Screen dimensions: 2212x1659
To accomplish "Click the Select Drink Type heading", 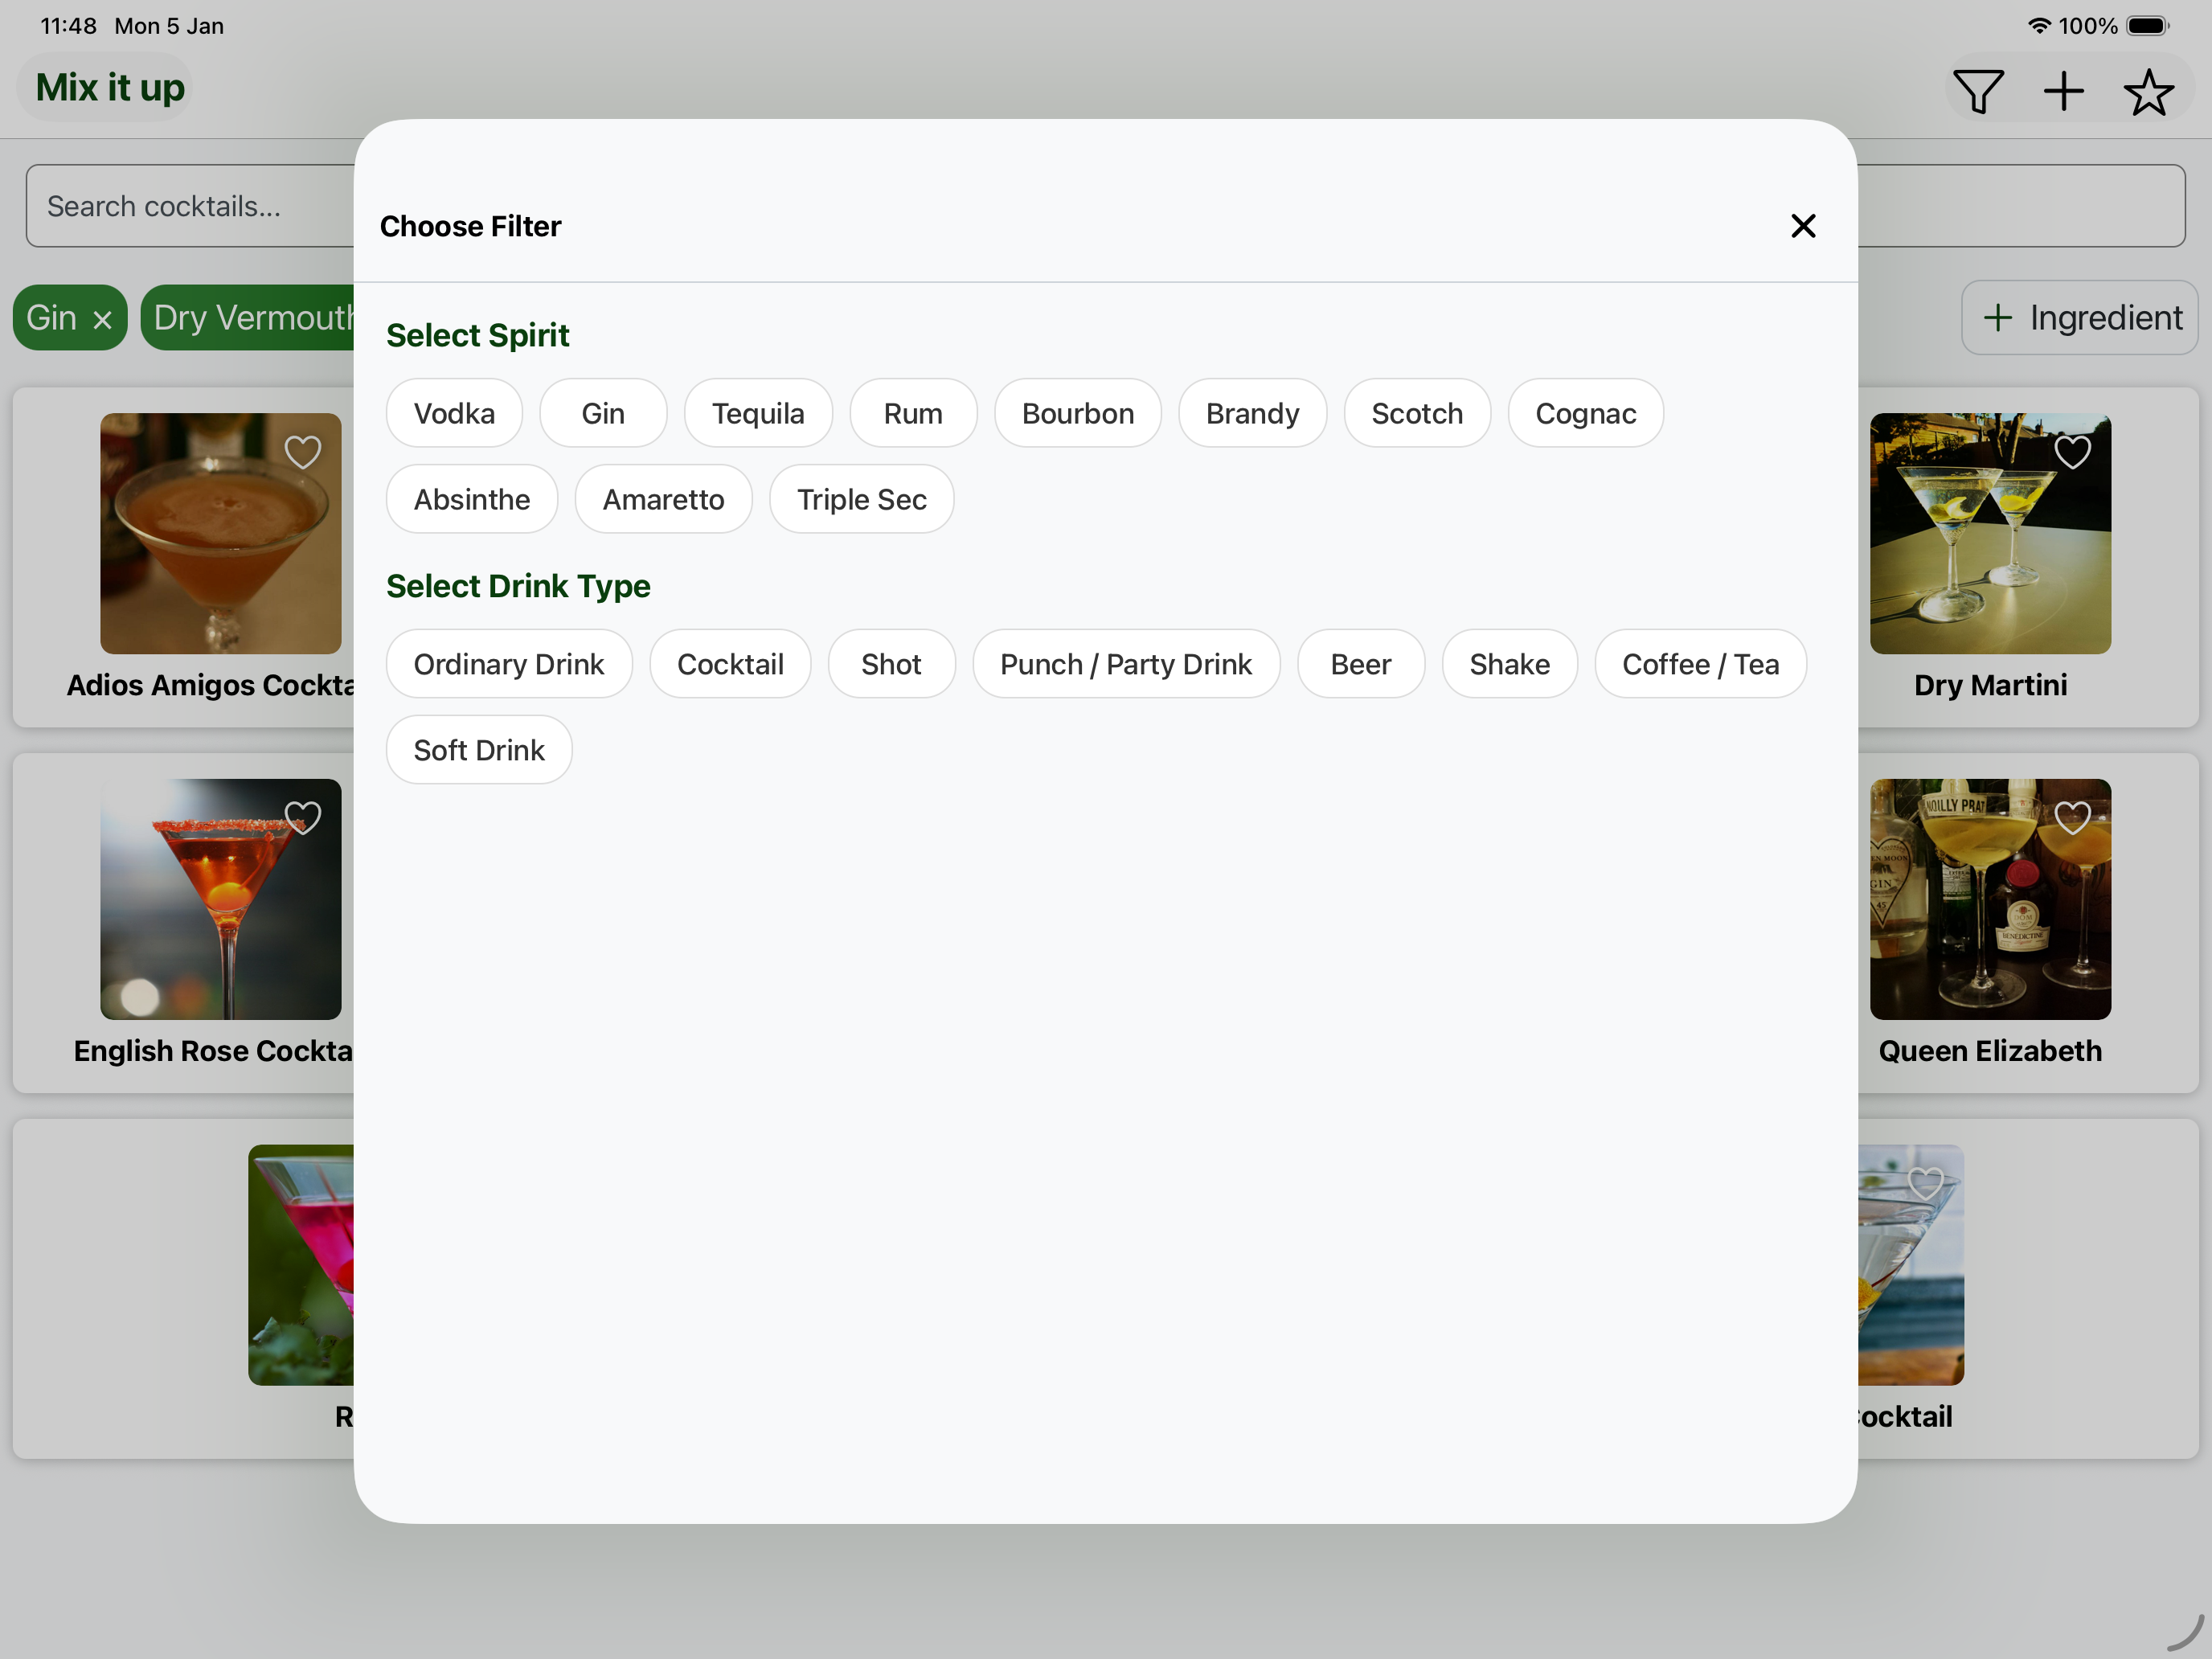I will pos(518,586).
